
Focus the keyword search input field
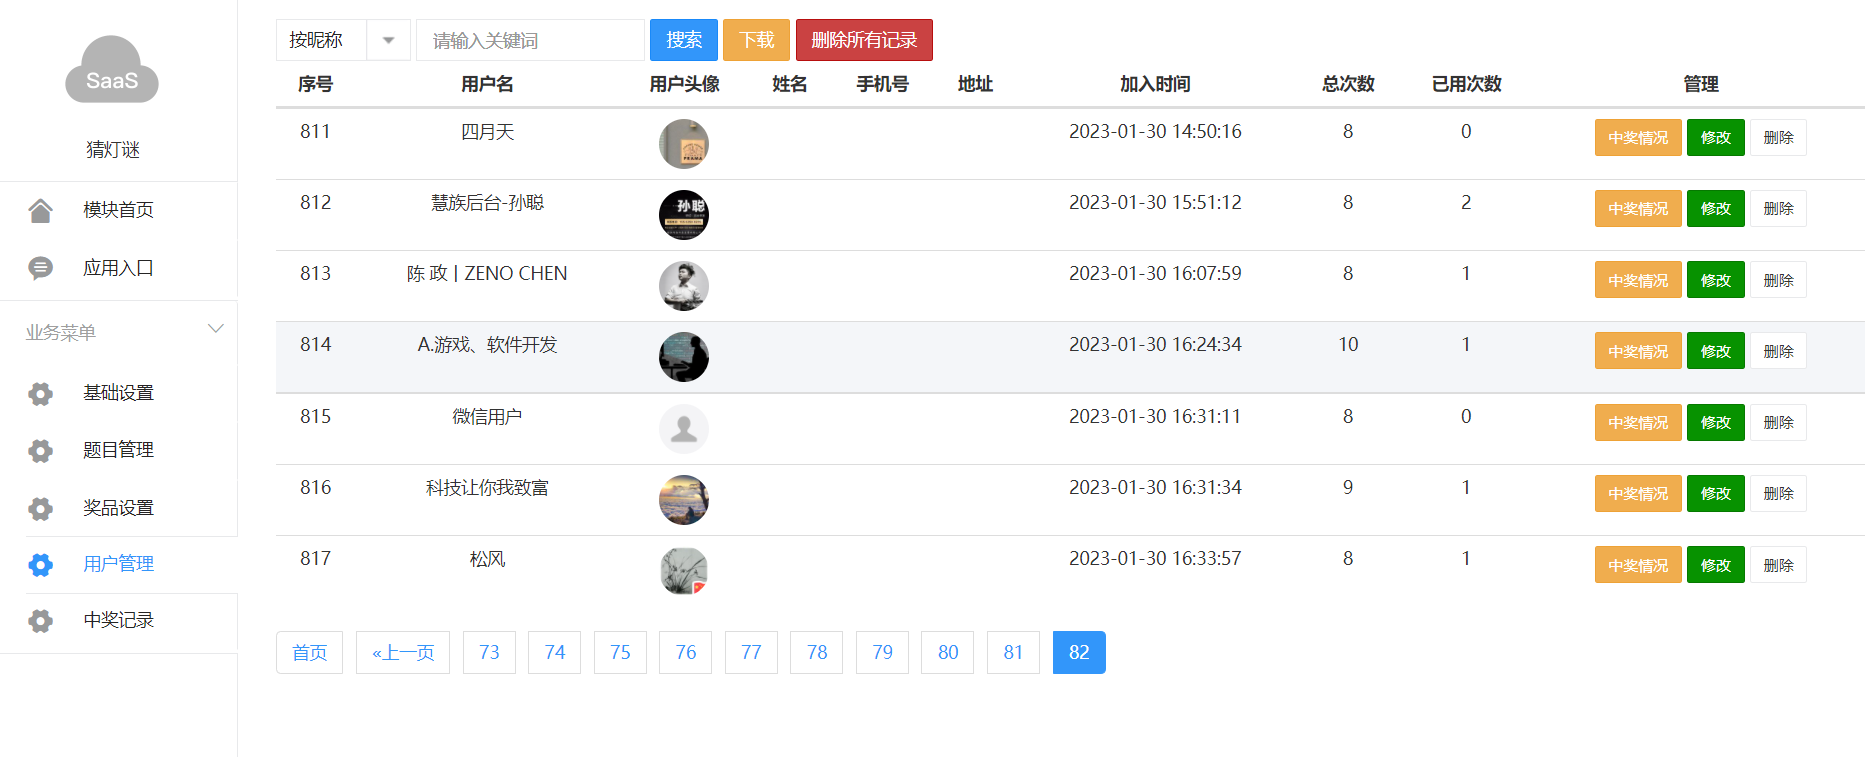click(x=530, y=40)
